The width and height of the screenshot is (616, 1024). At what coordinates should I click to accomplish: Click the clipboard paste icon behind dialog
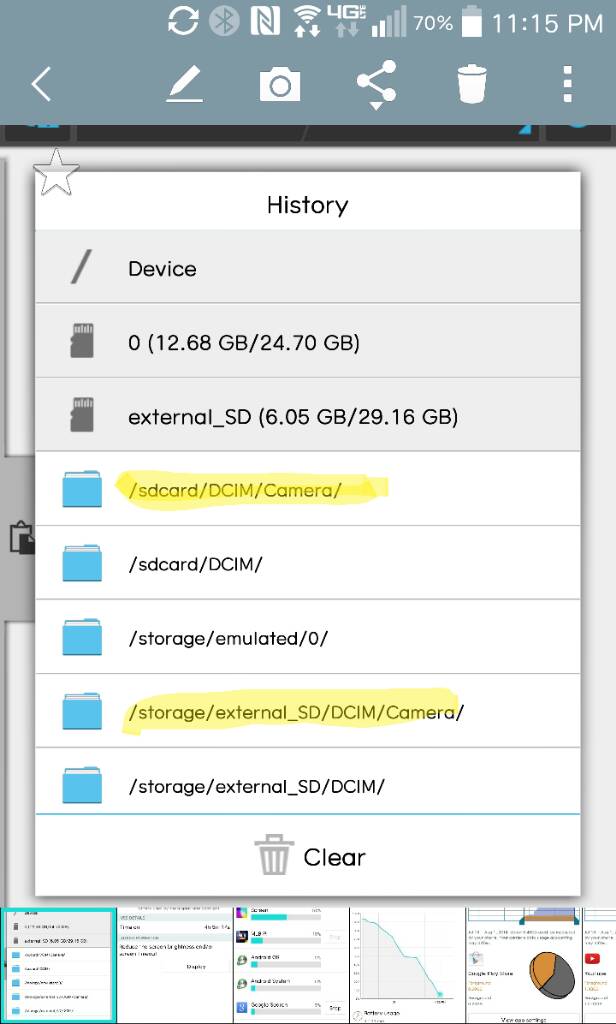pyautogui.click(x=21, y=537)
